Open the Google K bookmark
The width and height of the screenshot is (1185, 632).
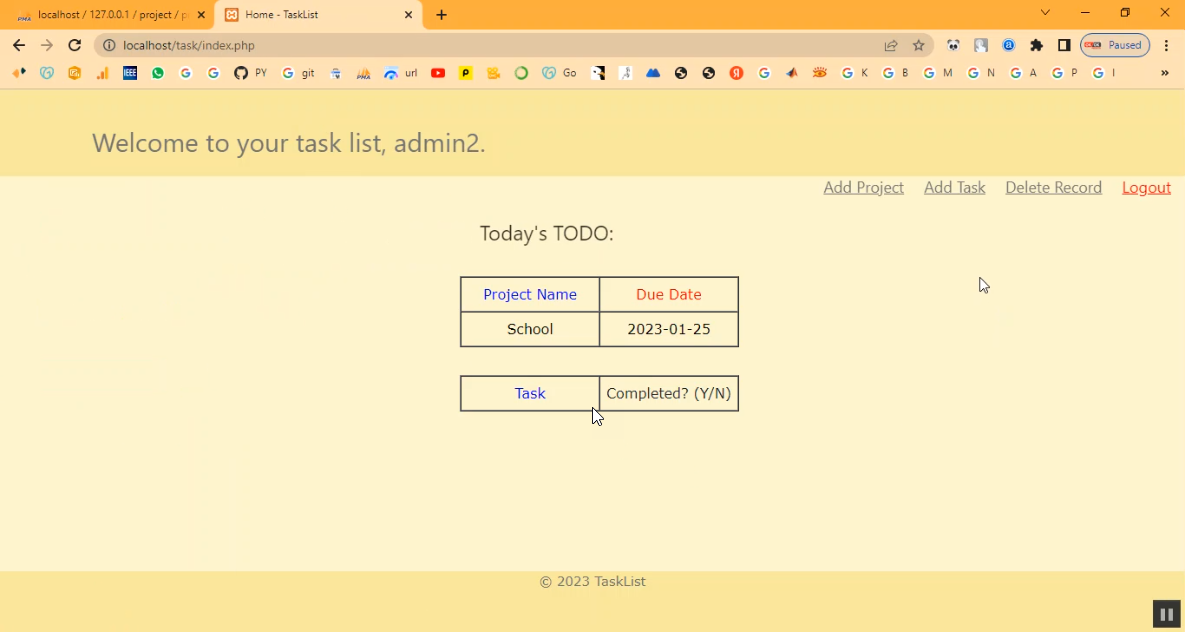[x=855, y=73]
